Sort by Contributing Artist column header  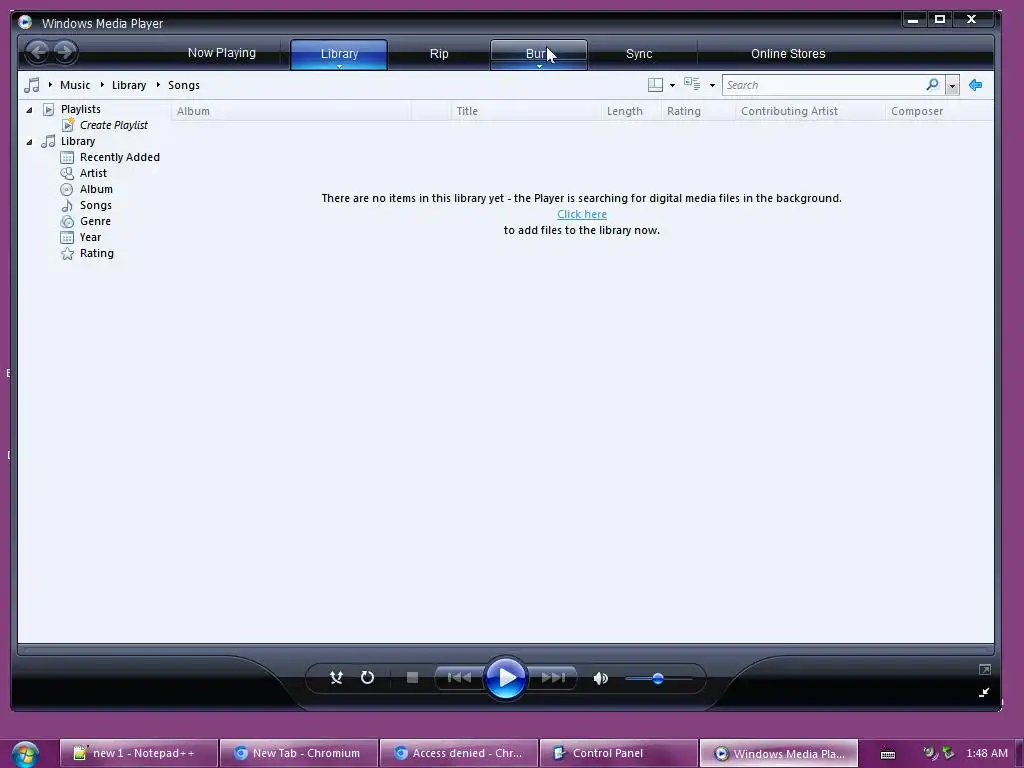[x=810, y=111]
